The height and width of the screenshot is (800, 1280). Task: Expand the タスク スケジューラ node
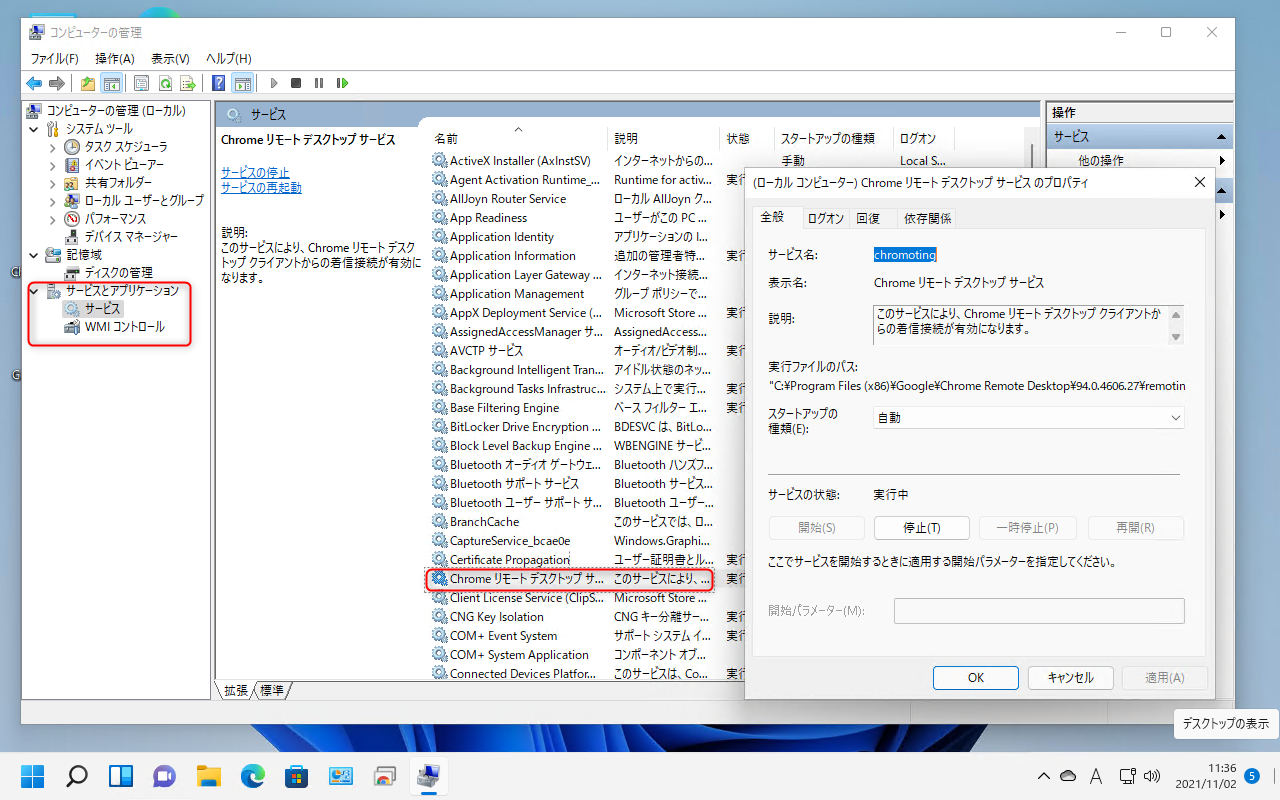53,147
